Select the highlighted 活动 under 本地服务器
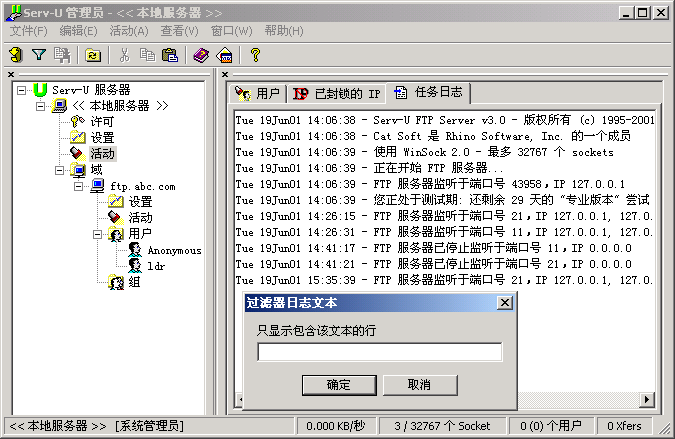 [102, 154]
